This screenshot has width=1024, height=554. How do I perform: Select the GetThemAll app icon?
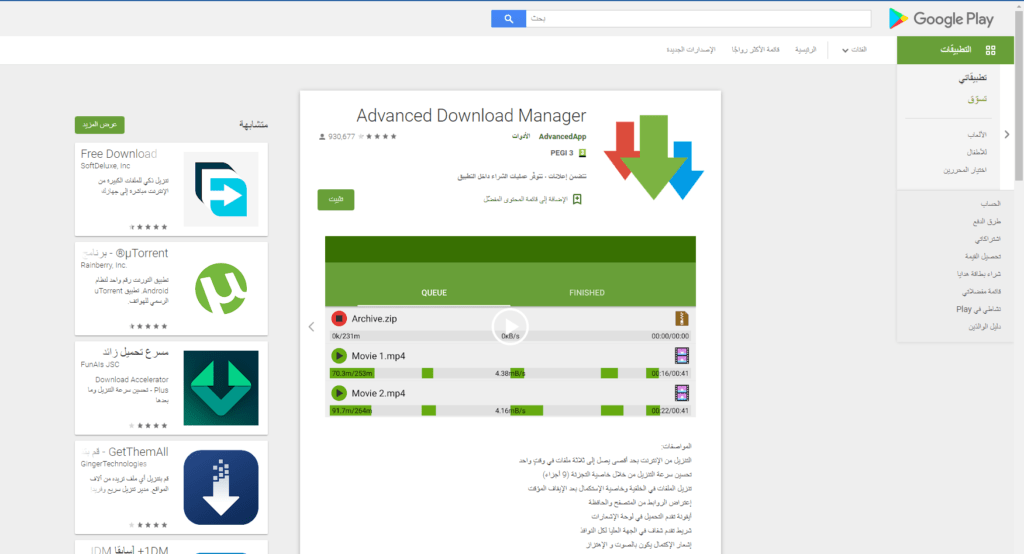[x=221, y=487]
